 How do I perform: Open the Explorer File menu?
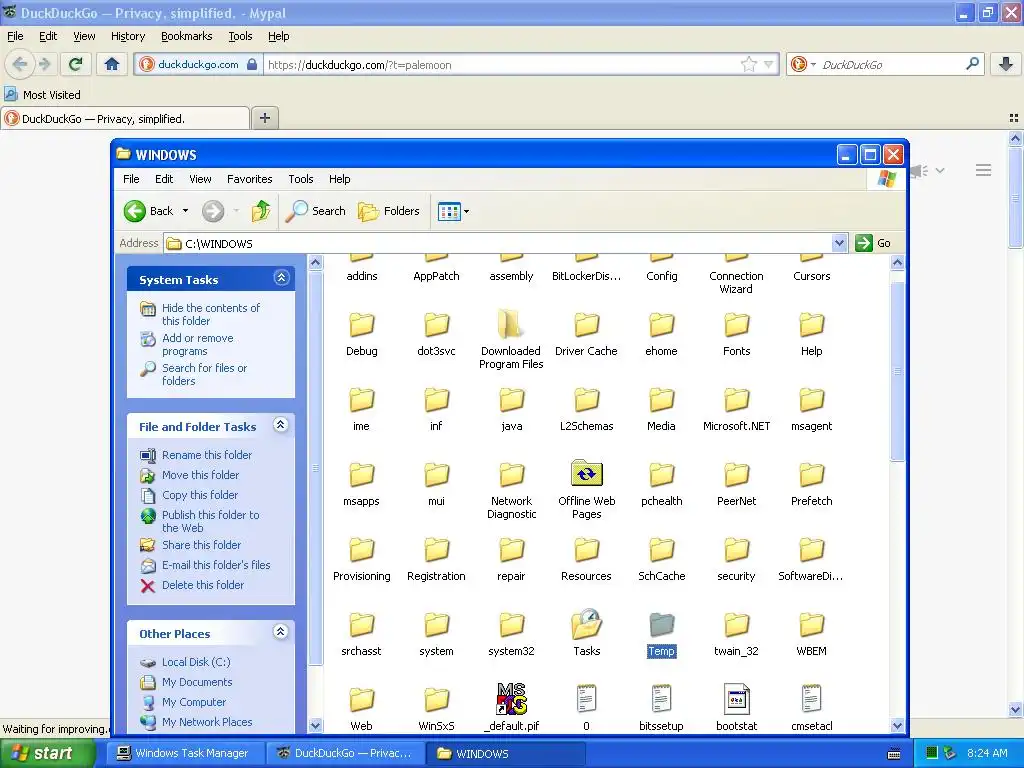click(131, 179)
